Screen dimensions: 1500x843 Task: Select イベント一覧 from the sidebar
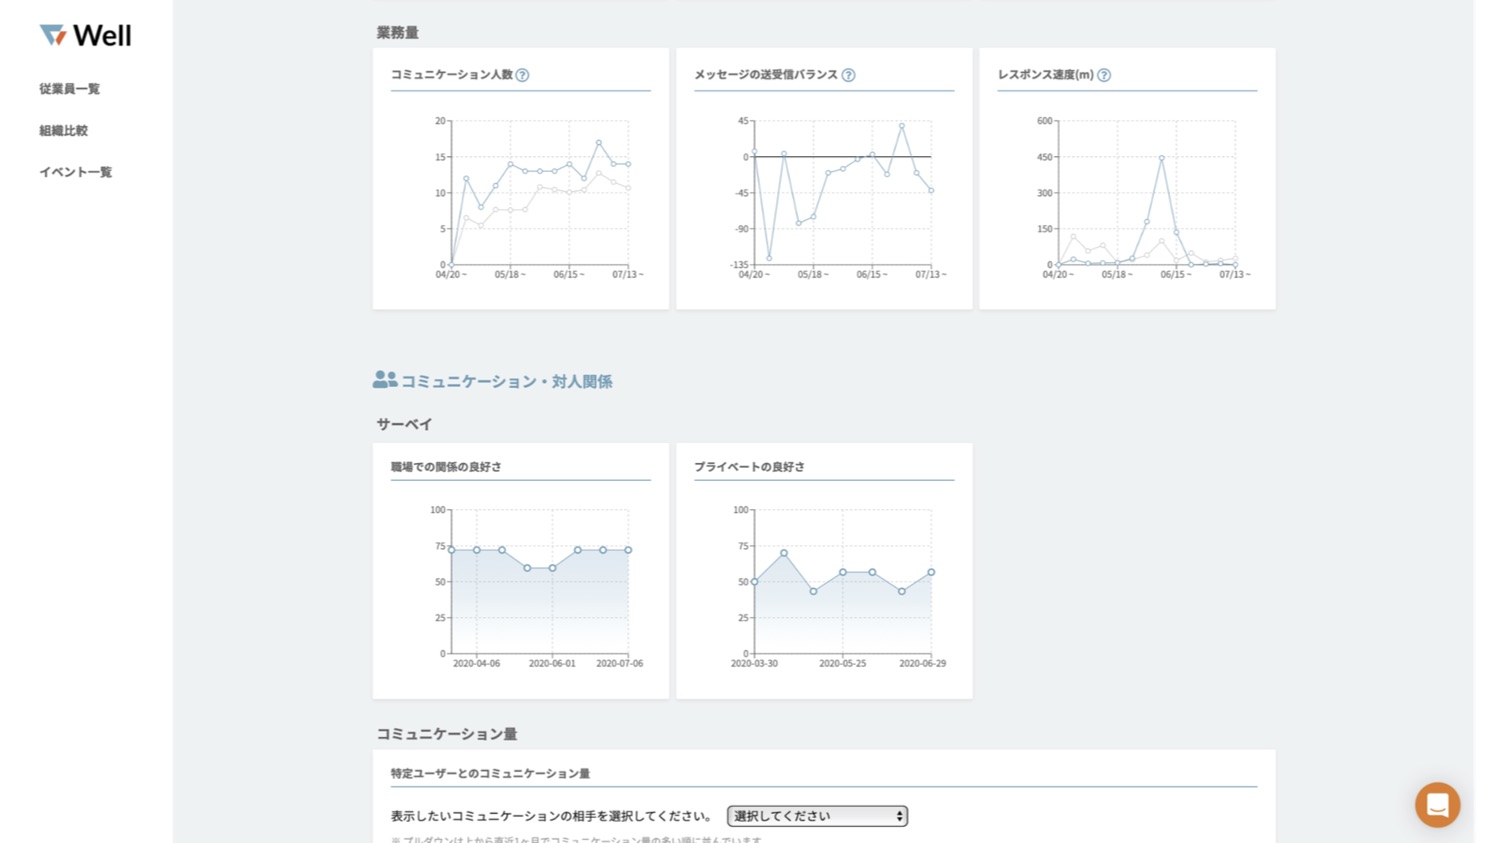(75, 172)
